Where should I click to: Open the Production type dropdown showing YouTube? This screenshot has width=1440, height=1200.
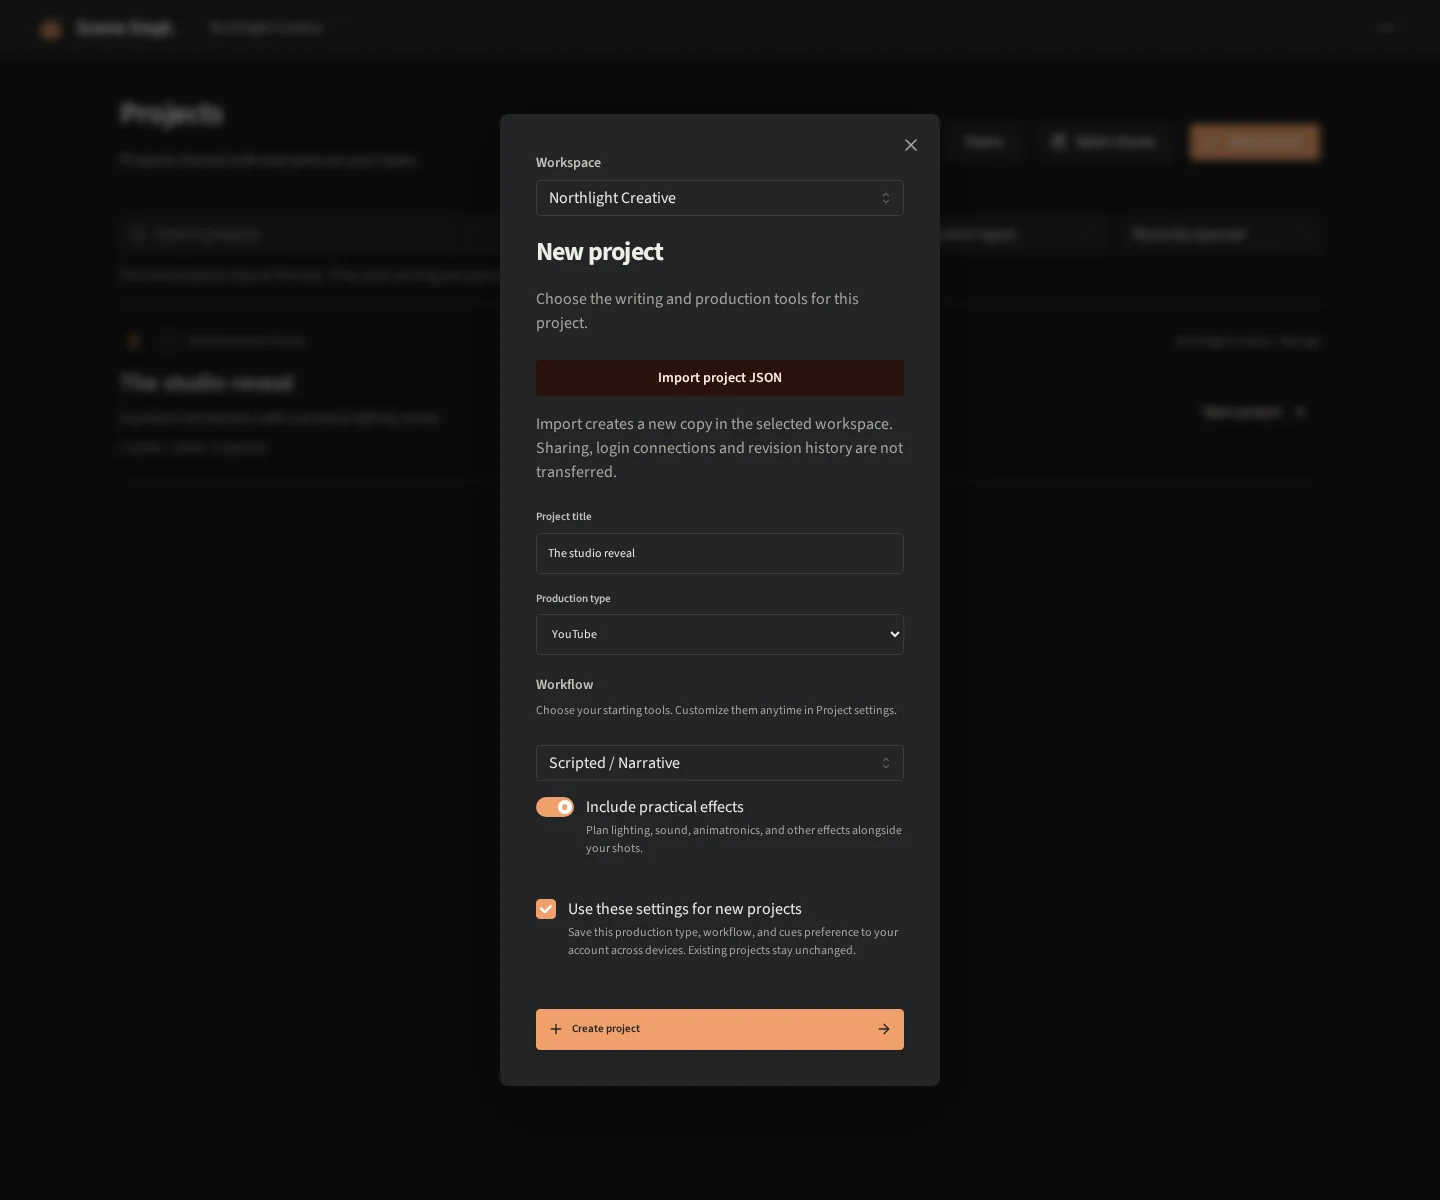720,634
